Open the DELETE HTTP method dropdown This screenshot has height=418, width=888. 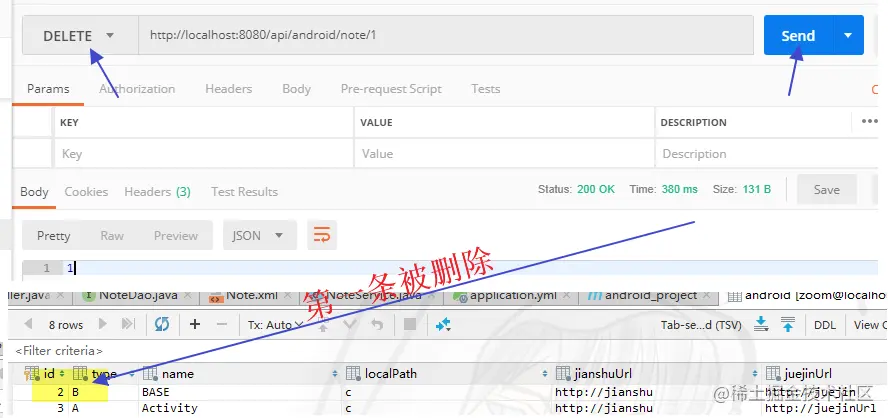tap(80, 35)
